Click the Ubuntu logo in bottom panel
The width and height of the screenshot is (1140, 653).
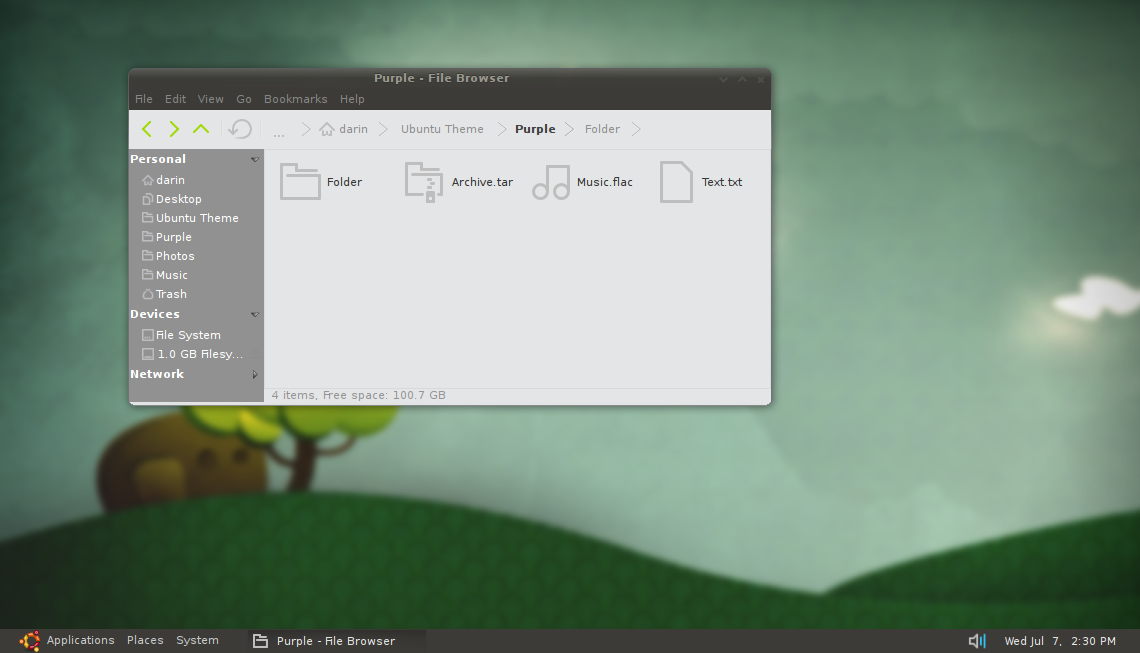click(29, 641)
